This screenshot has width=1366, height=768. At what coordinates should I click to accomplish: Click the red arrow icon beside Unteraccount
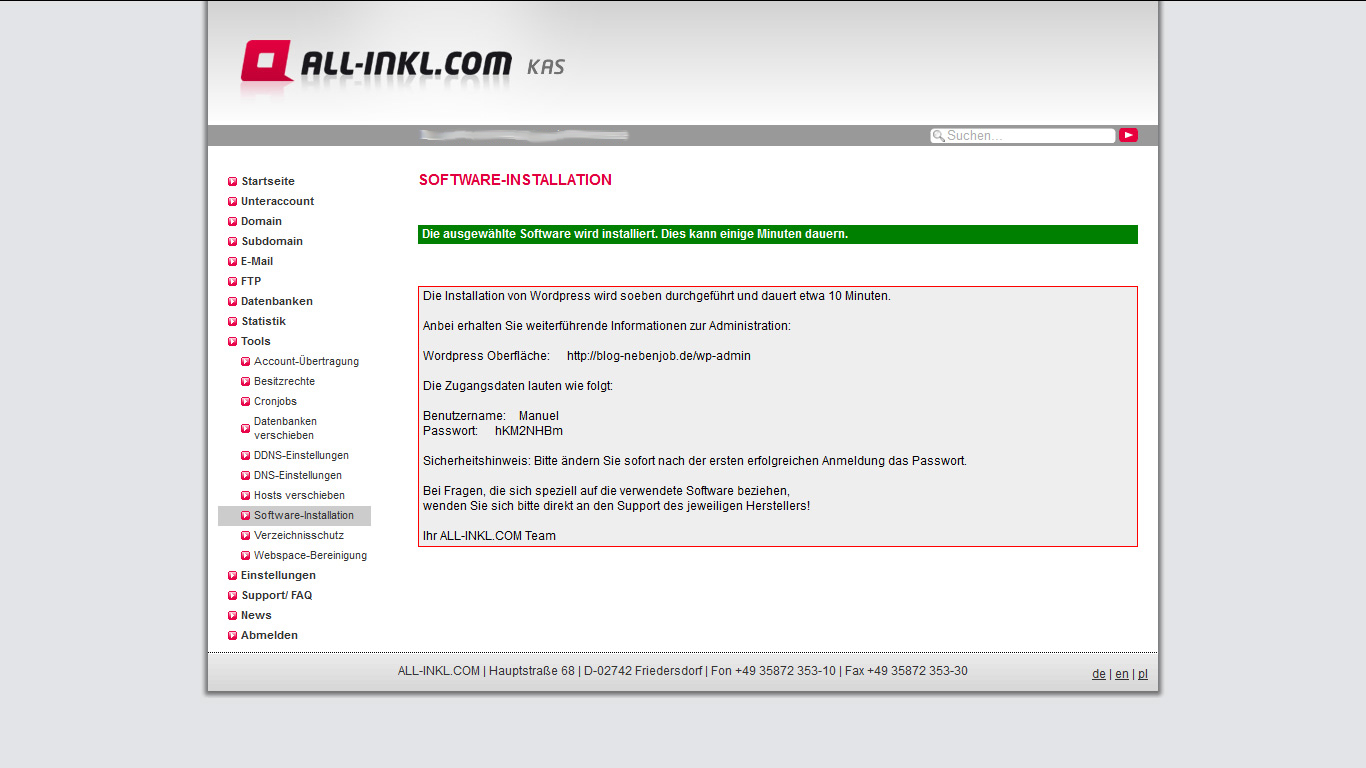coord(232,202)
